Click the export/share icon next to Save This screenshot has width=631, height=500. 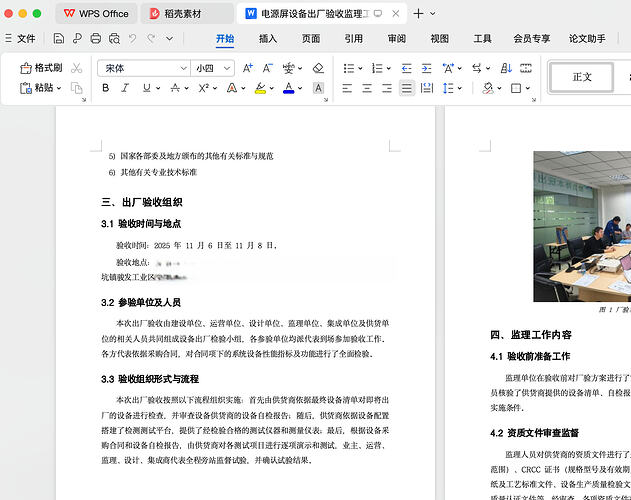(x=77, y=39)
